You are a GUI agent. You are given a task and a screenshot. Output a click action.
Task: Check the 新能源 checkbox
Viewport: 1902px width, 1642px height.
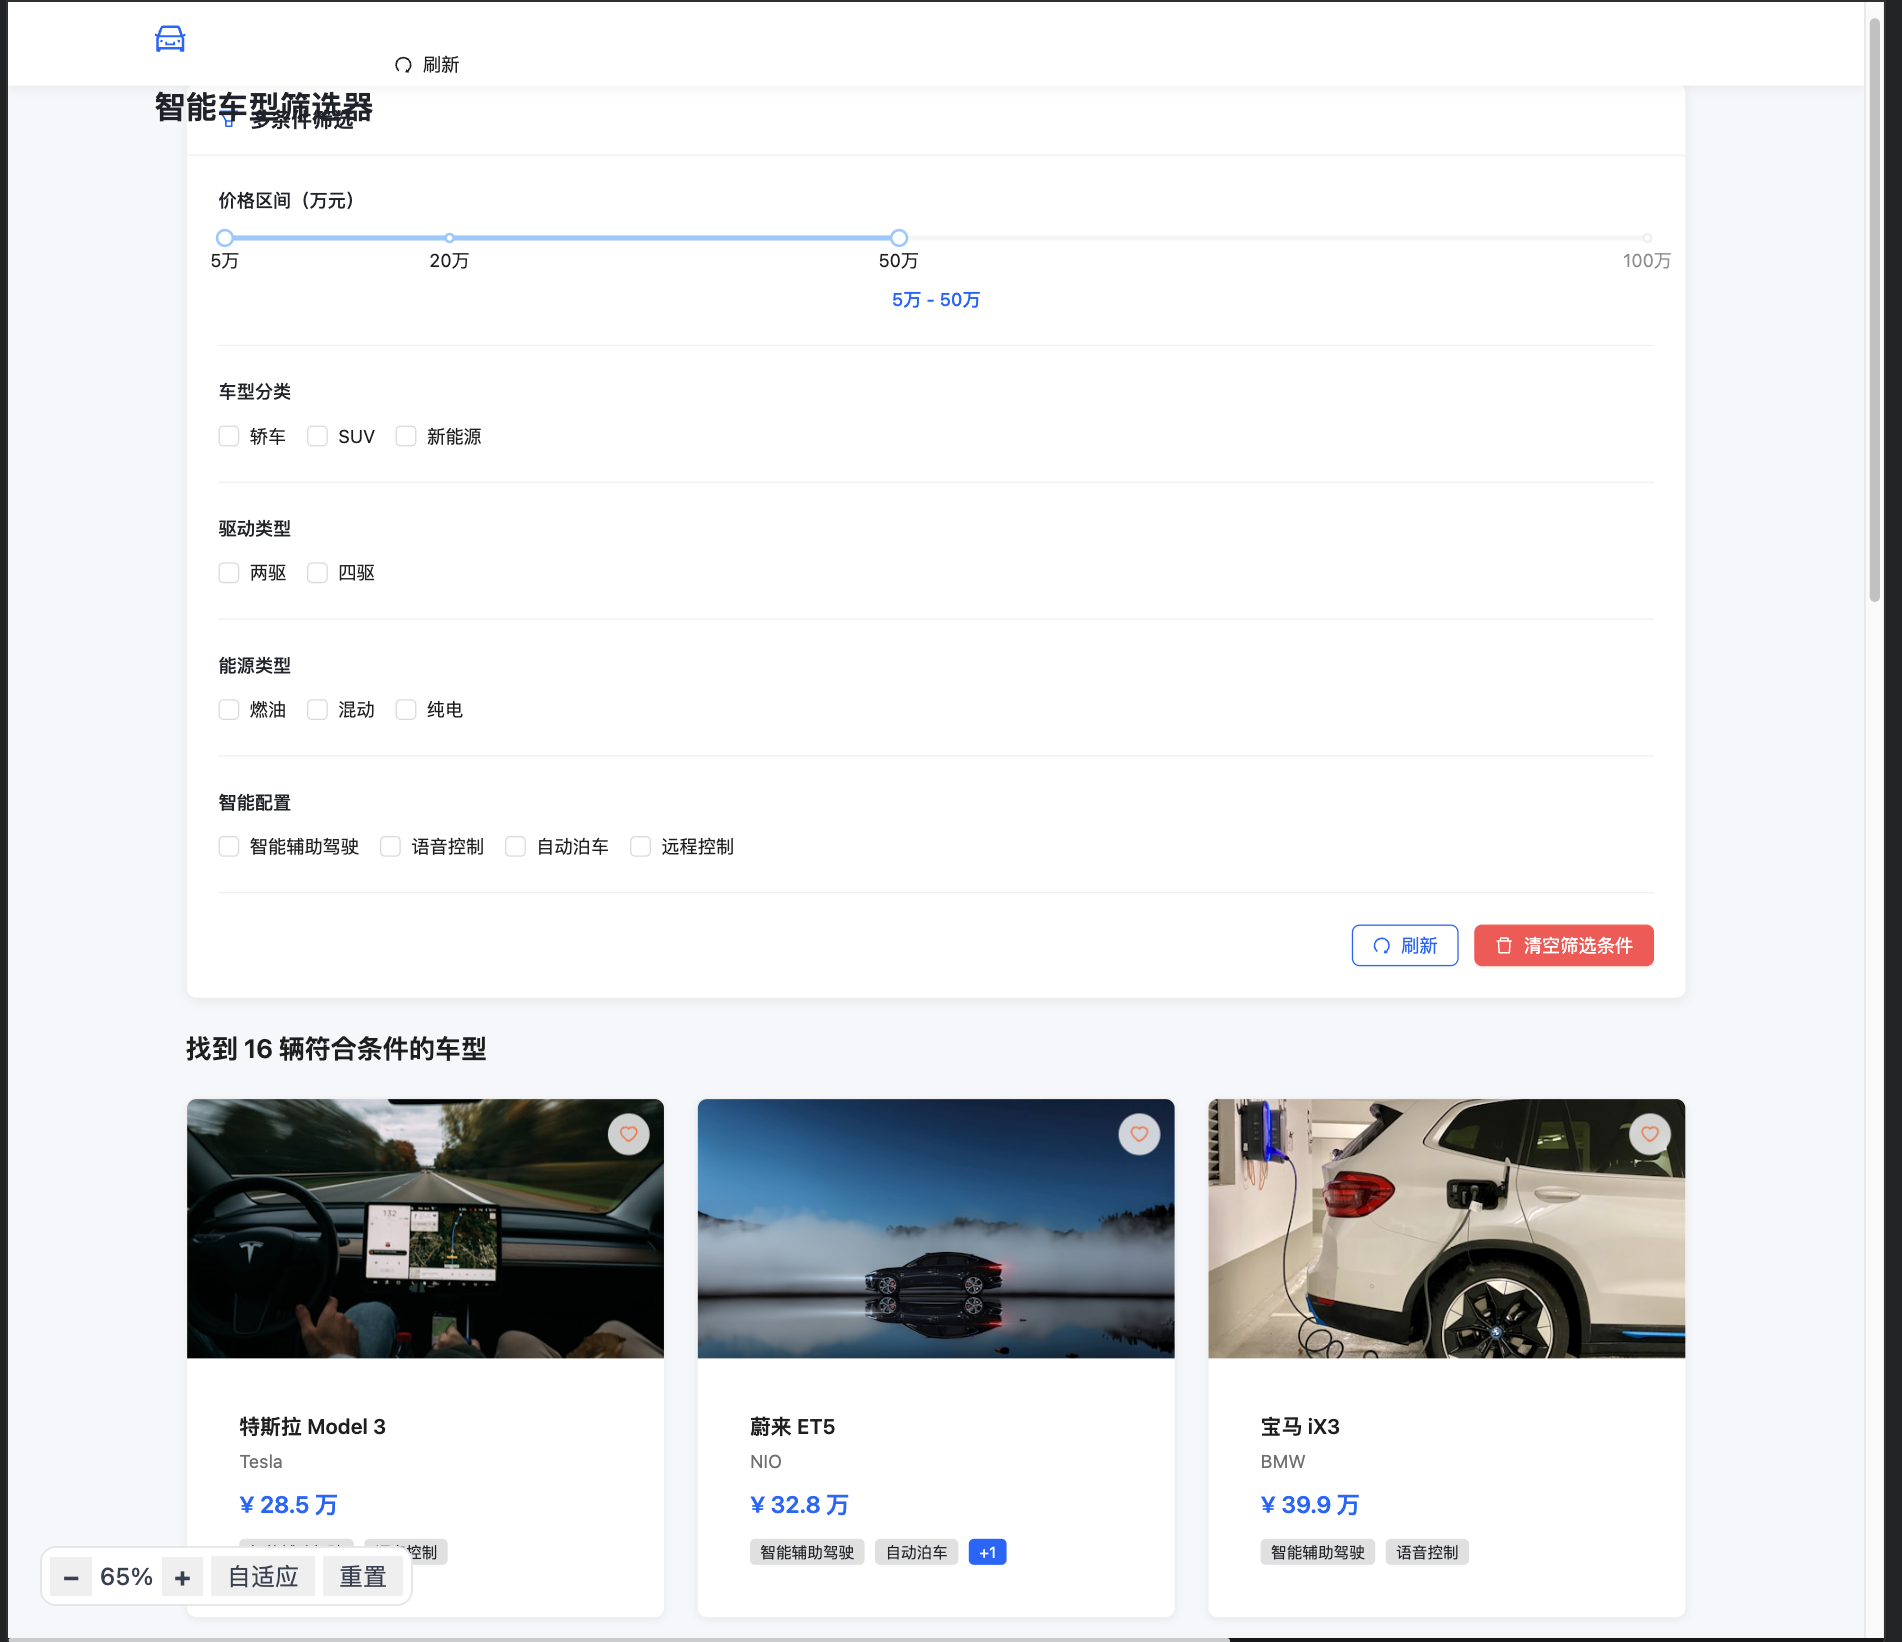coord(406,436)
